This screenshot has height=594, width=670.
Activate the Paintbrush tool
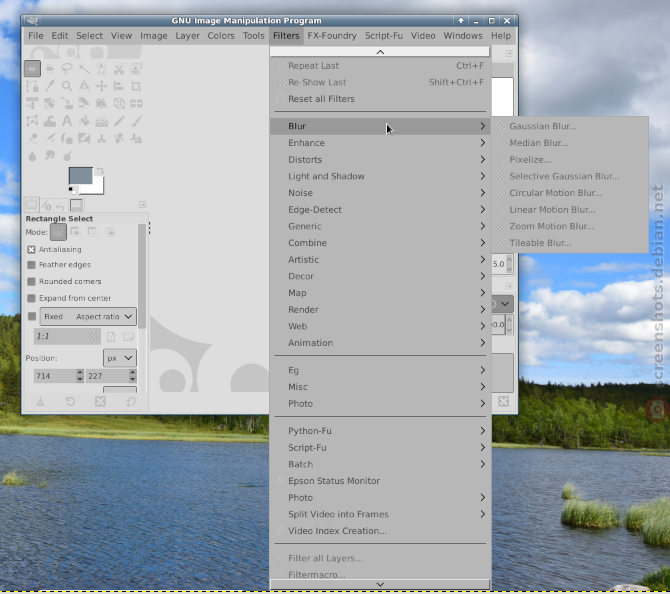click(x=136, y=121)
